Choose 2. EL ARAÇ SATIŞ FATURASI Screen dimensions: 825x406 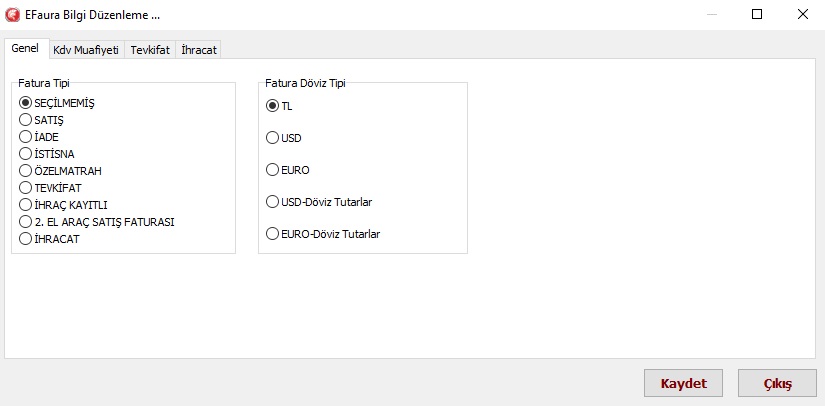tap(26, 222)
